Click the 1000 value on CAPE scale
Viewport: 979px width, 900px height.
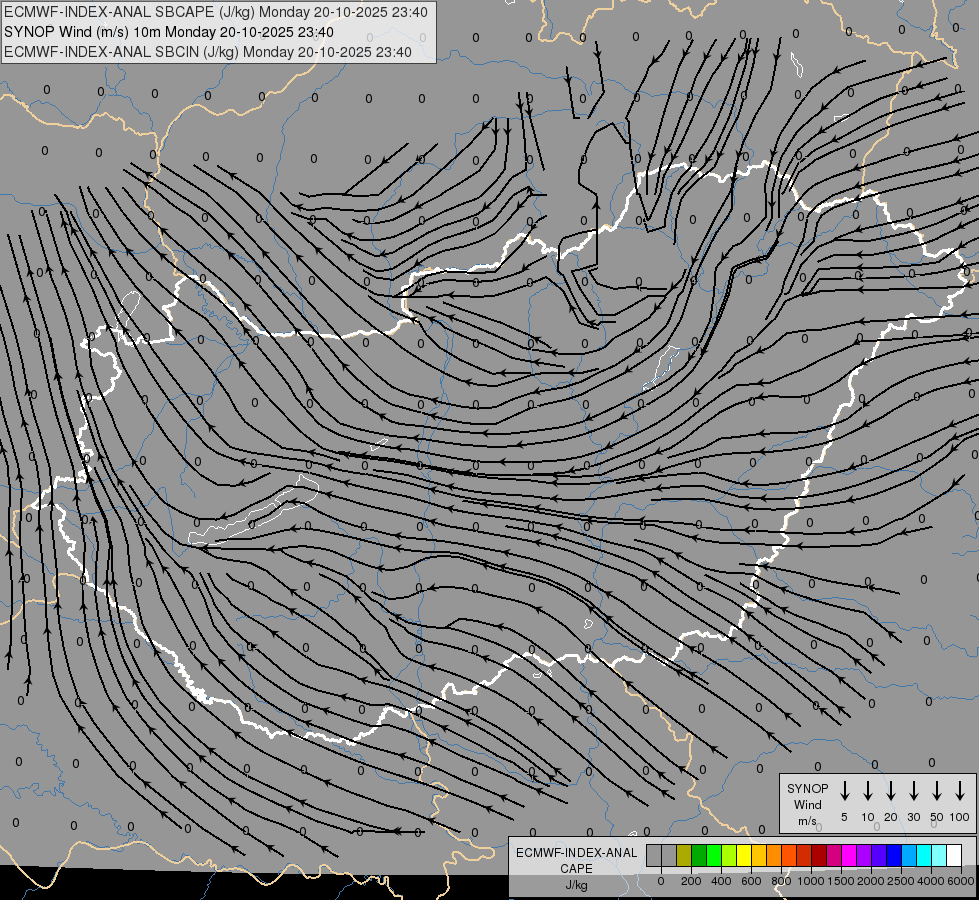click(810, 881)
